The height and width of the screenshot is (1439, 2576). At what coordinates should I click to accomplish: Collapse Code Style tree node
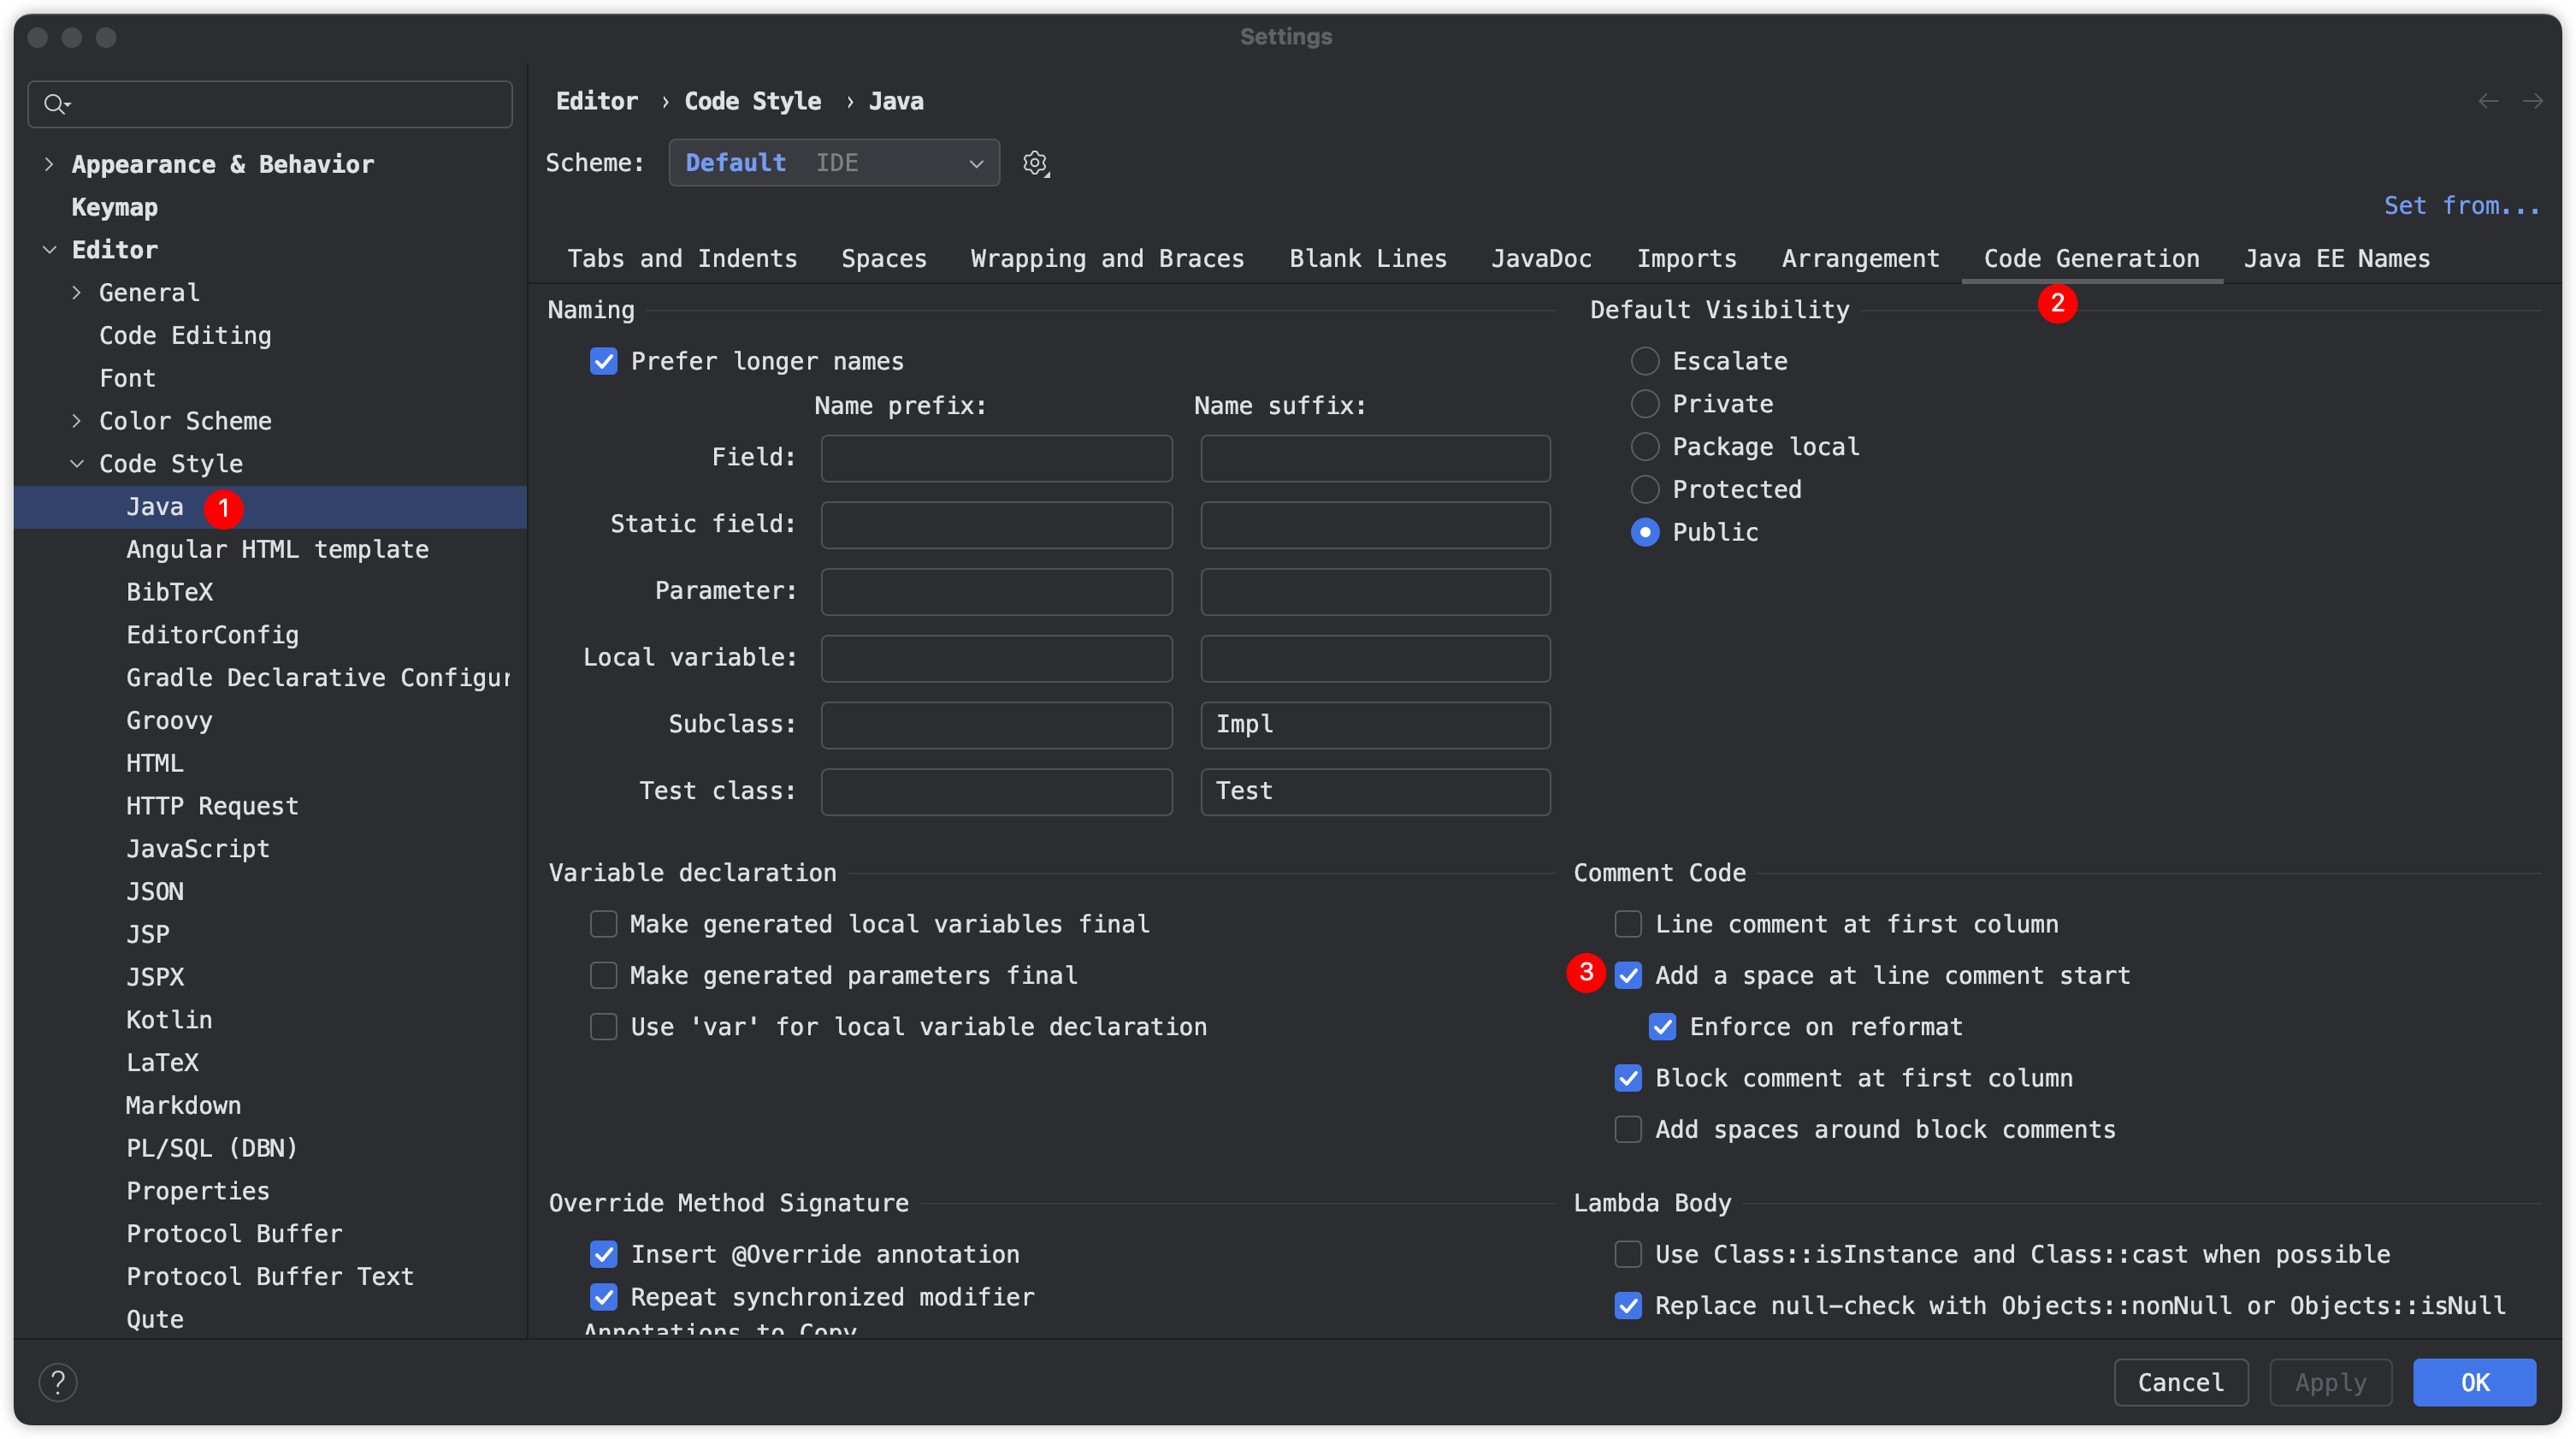[77, 464]
